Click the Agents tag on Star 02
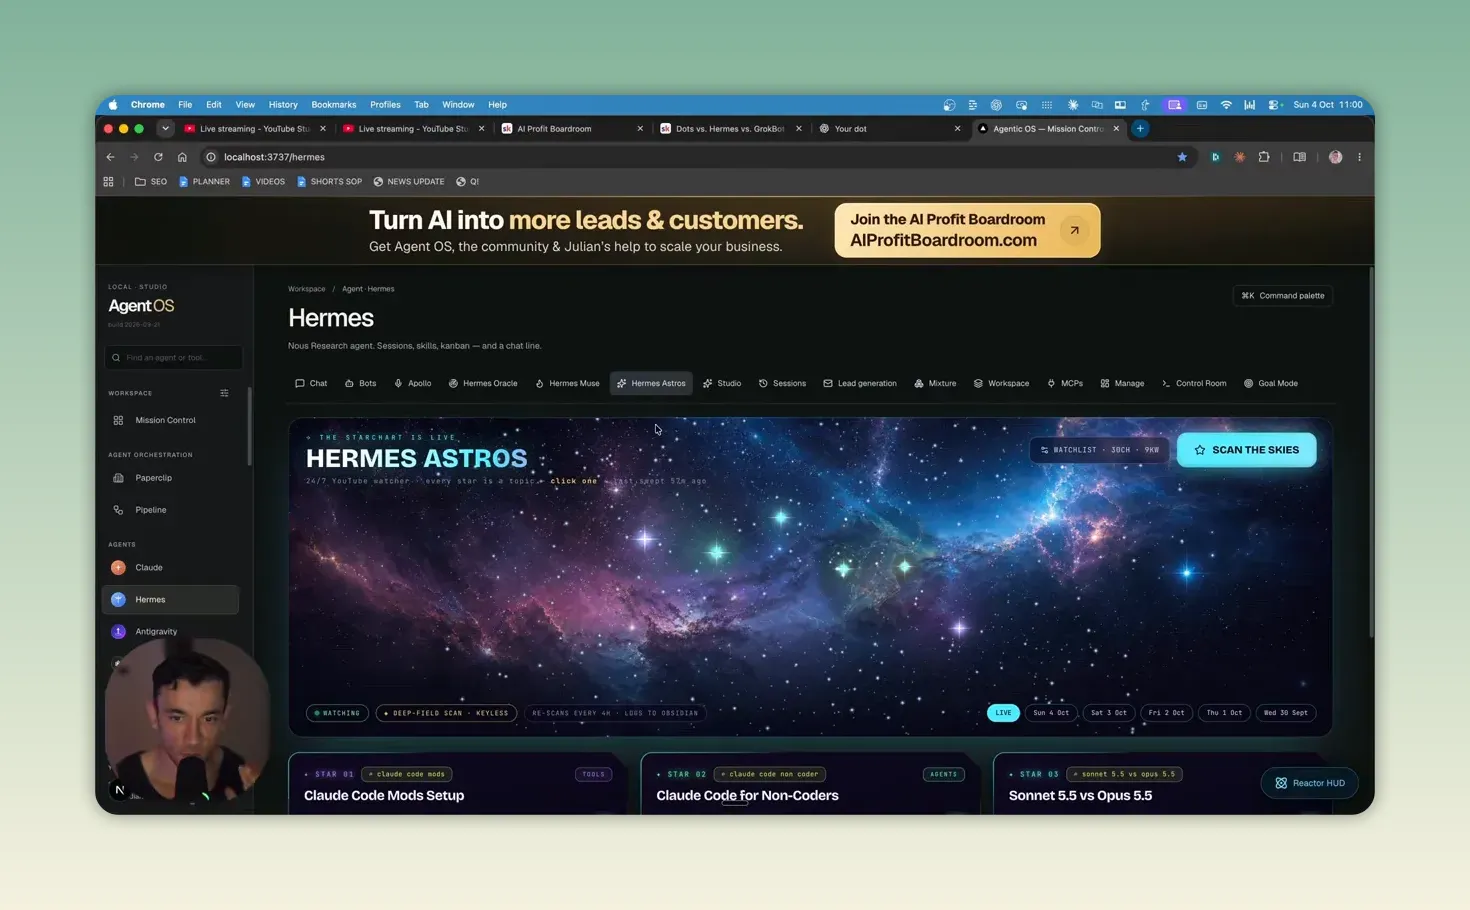The image size is (1470, 910). point(943,774)
